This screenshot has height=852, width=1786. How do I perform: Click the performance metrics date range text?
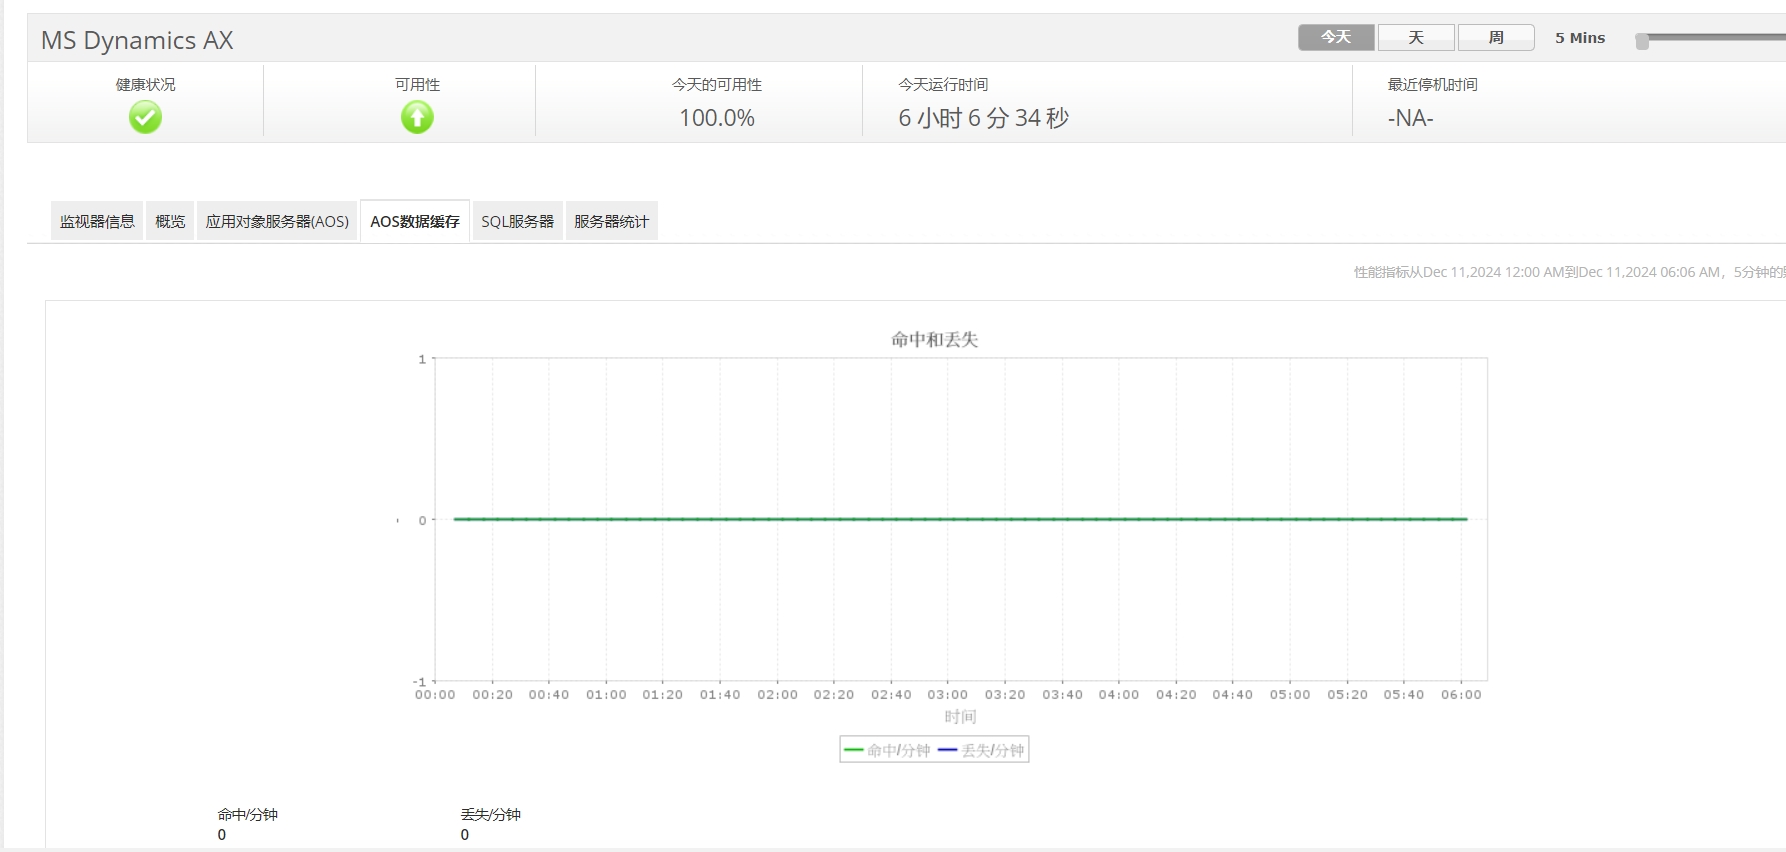tap(1569, 272)
